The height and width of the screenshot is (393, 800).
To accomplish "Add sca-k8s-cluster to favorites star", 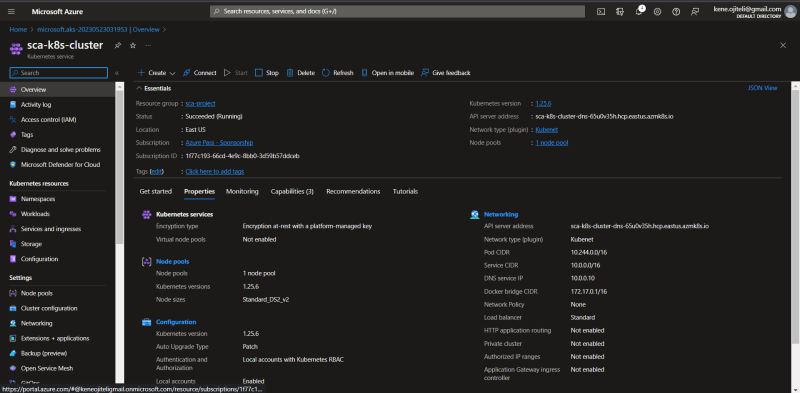I will click(x=133, y=45).
